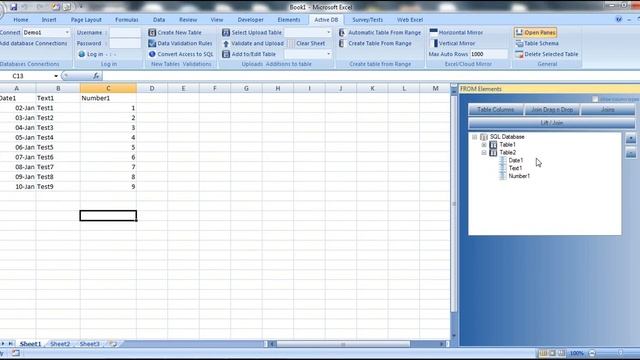Click the Table Schema icon
Screen dimensions: 640x360
click(x=519, y=43)
